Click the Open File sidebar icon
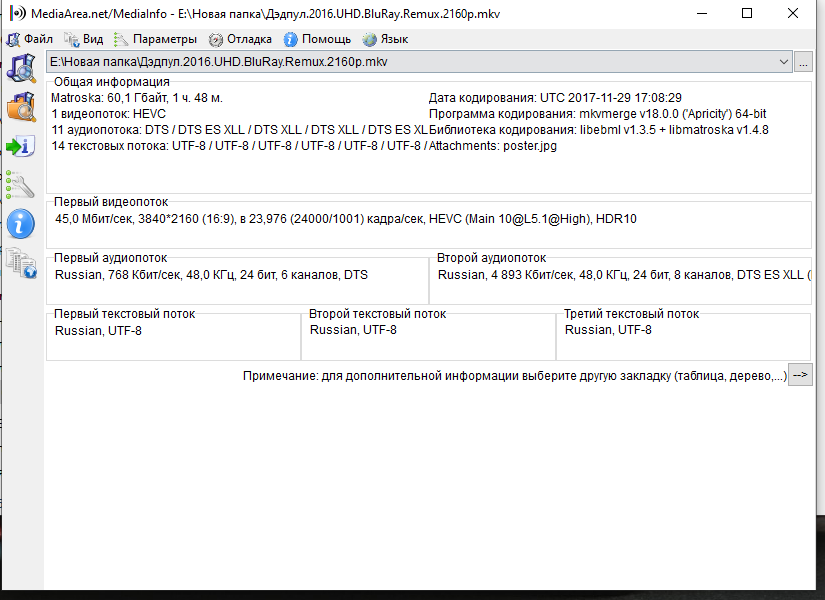 (x=21, y=68)
